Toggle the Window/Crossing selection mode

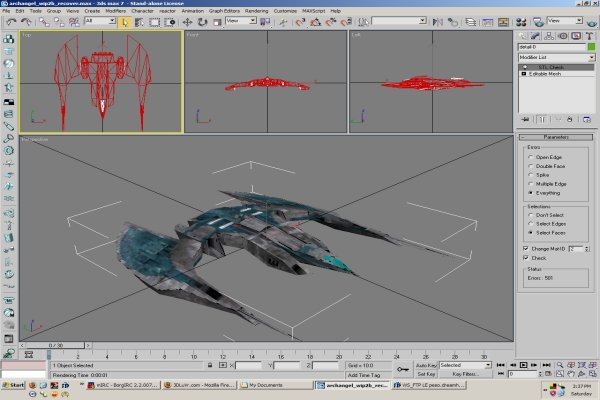pos(170,22)
